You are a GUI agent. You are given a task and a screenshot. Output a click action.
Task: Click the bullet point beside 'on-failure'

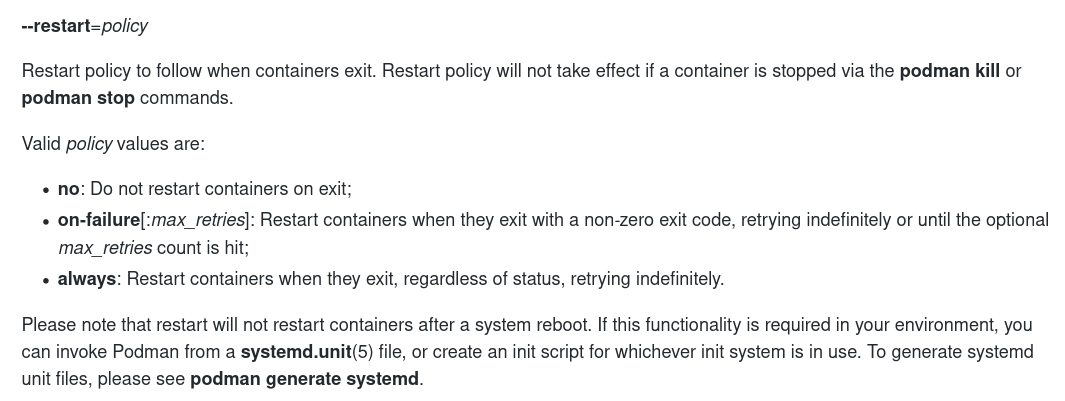point(46,221)
